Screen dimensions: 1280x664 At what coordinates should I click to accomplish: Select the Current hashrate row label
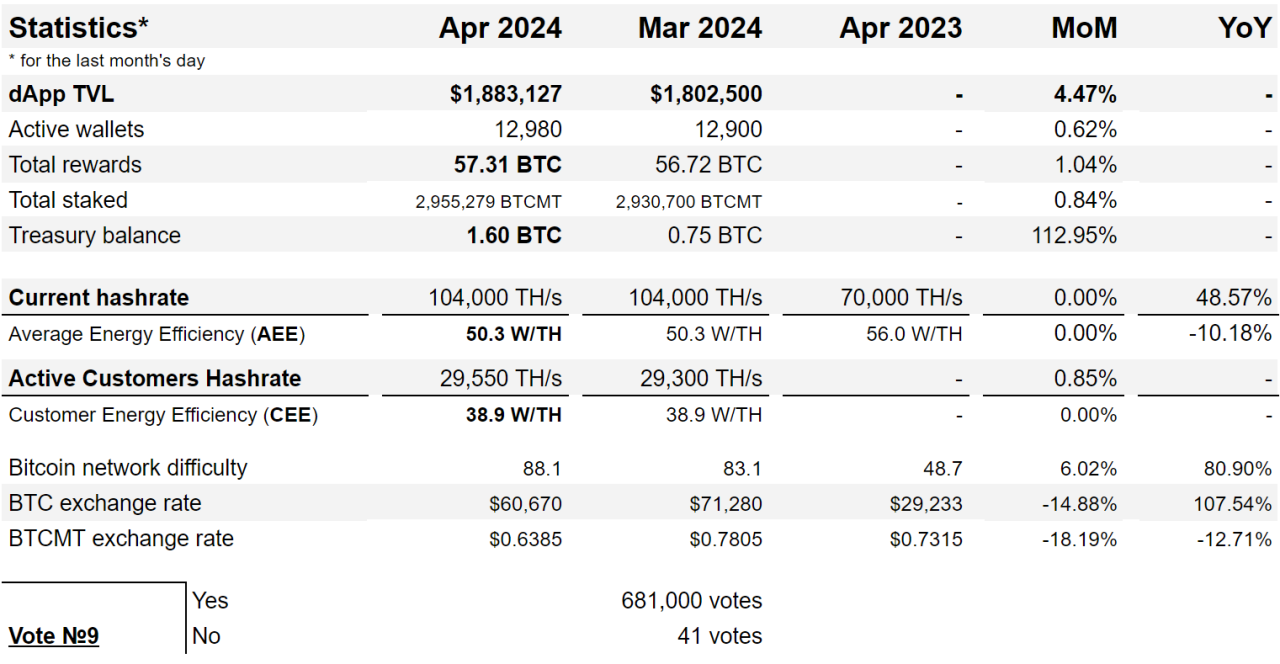point(98,298)
